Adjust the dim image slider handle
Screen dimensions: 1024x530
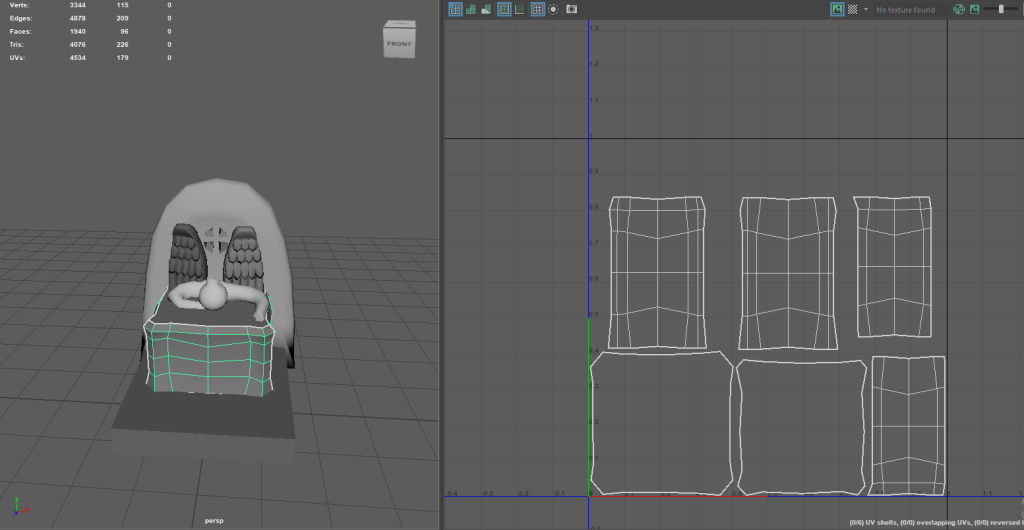1001,9
